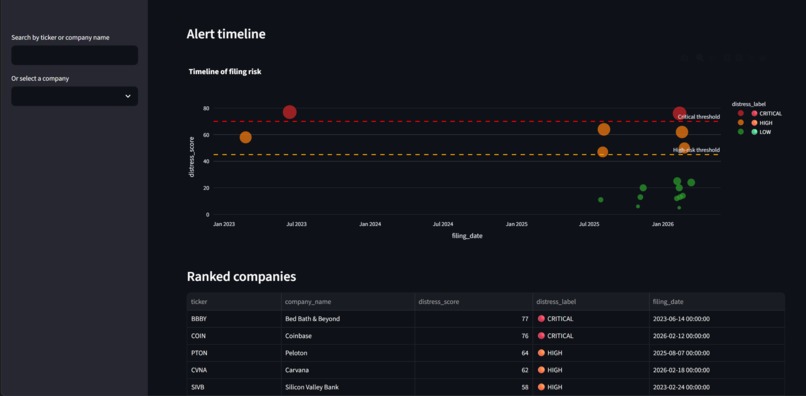Viewport: 806px width, 396px height.
Task: Click the filing date 2023-02-24 cell
Action: (x=717, y=387)
